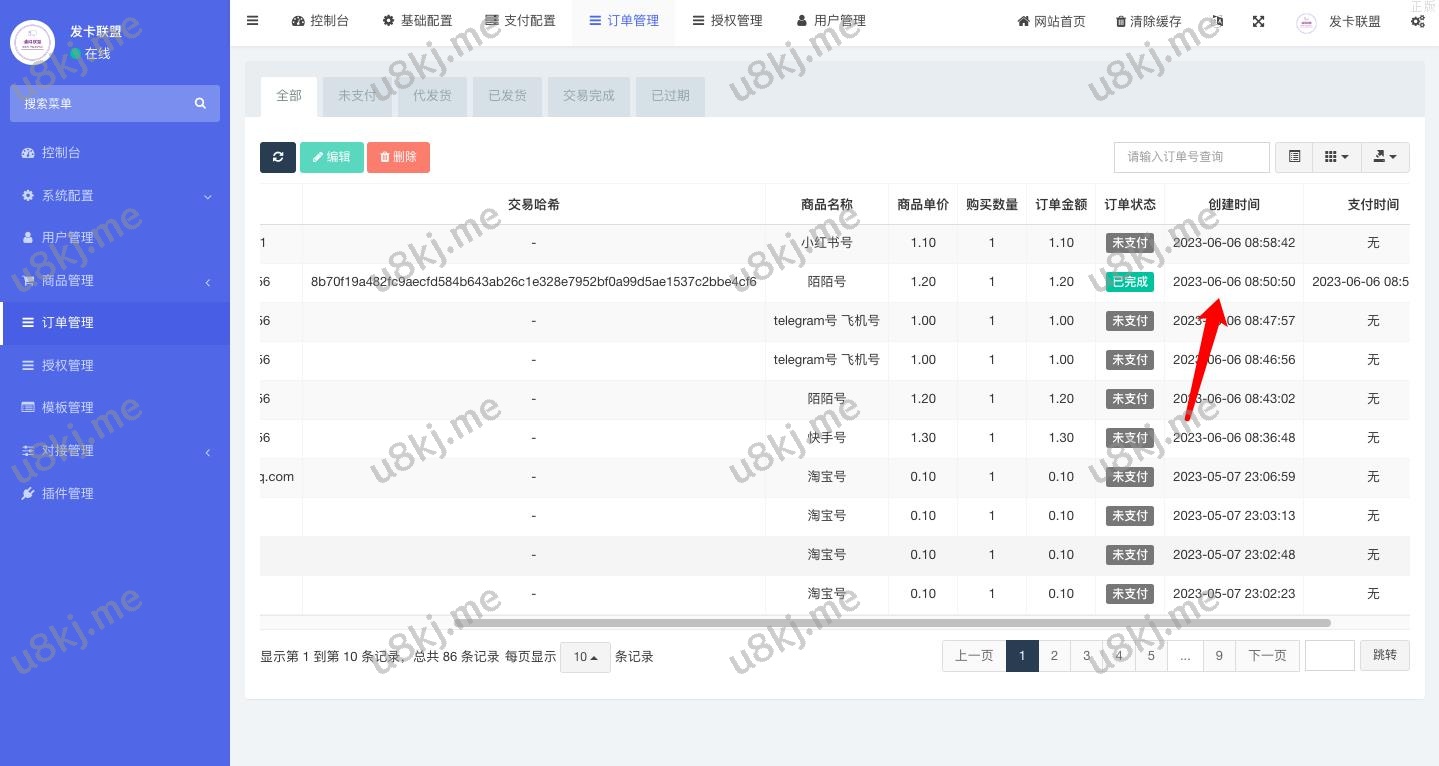Click 清除缓存 trash button
This screenshot has width=1439, height=766.
click(x=1148, y=21)
